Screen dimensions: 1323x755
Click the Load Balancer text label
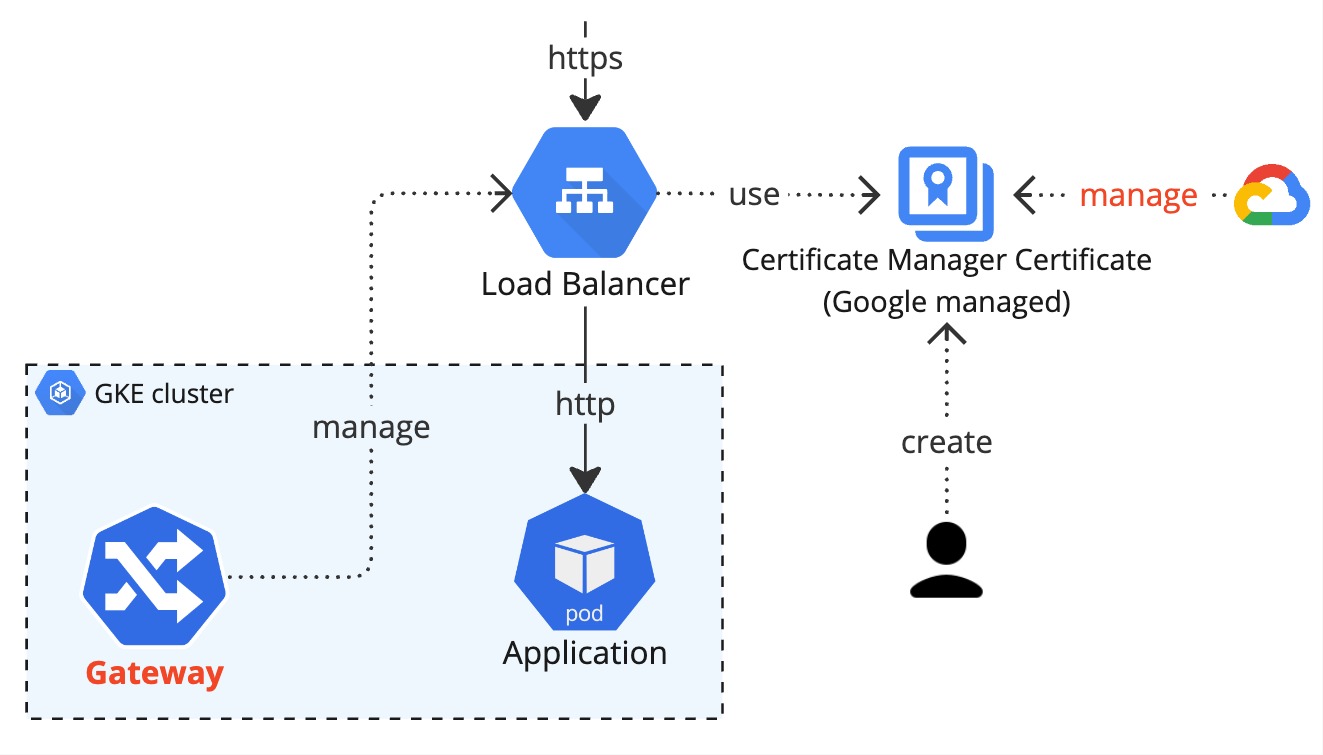pyautogui.click(x=585, y=283)
